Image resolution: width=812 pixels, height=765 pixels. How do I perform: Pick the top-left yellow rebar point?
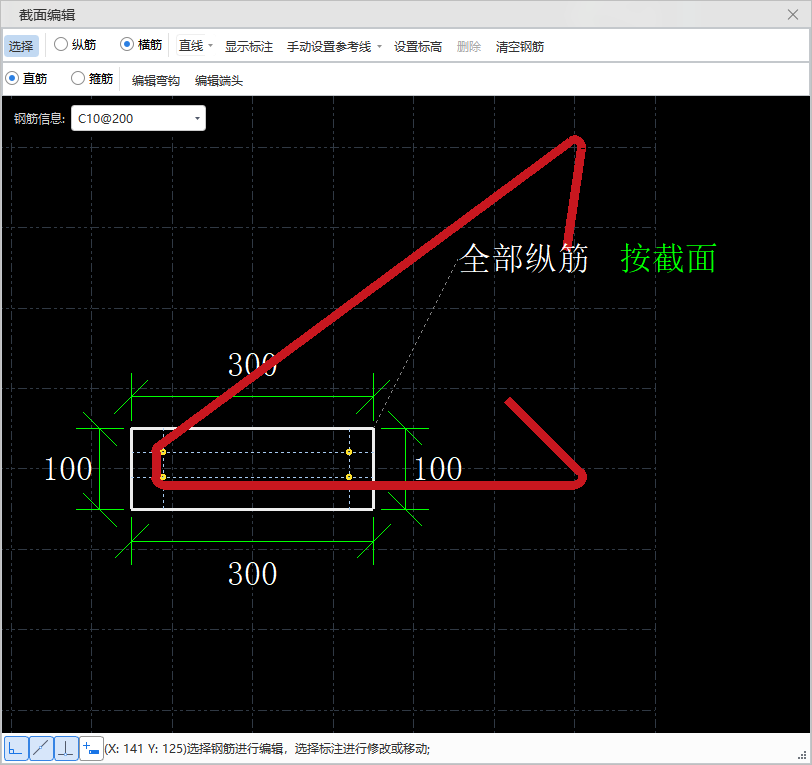click(163, 452)
